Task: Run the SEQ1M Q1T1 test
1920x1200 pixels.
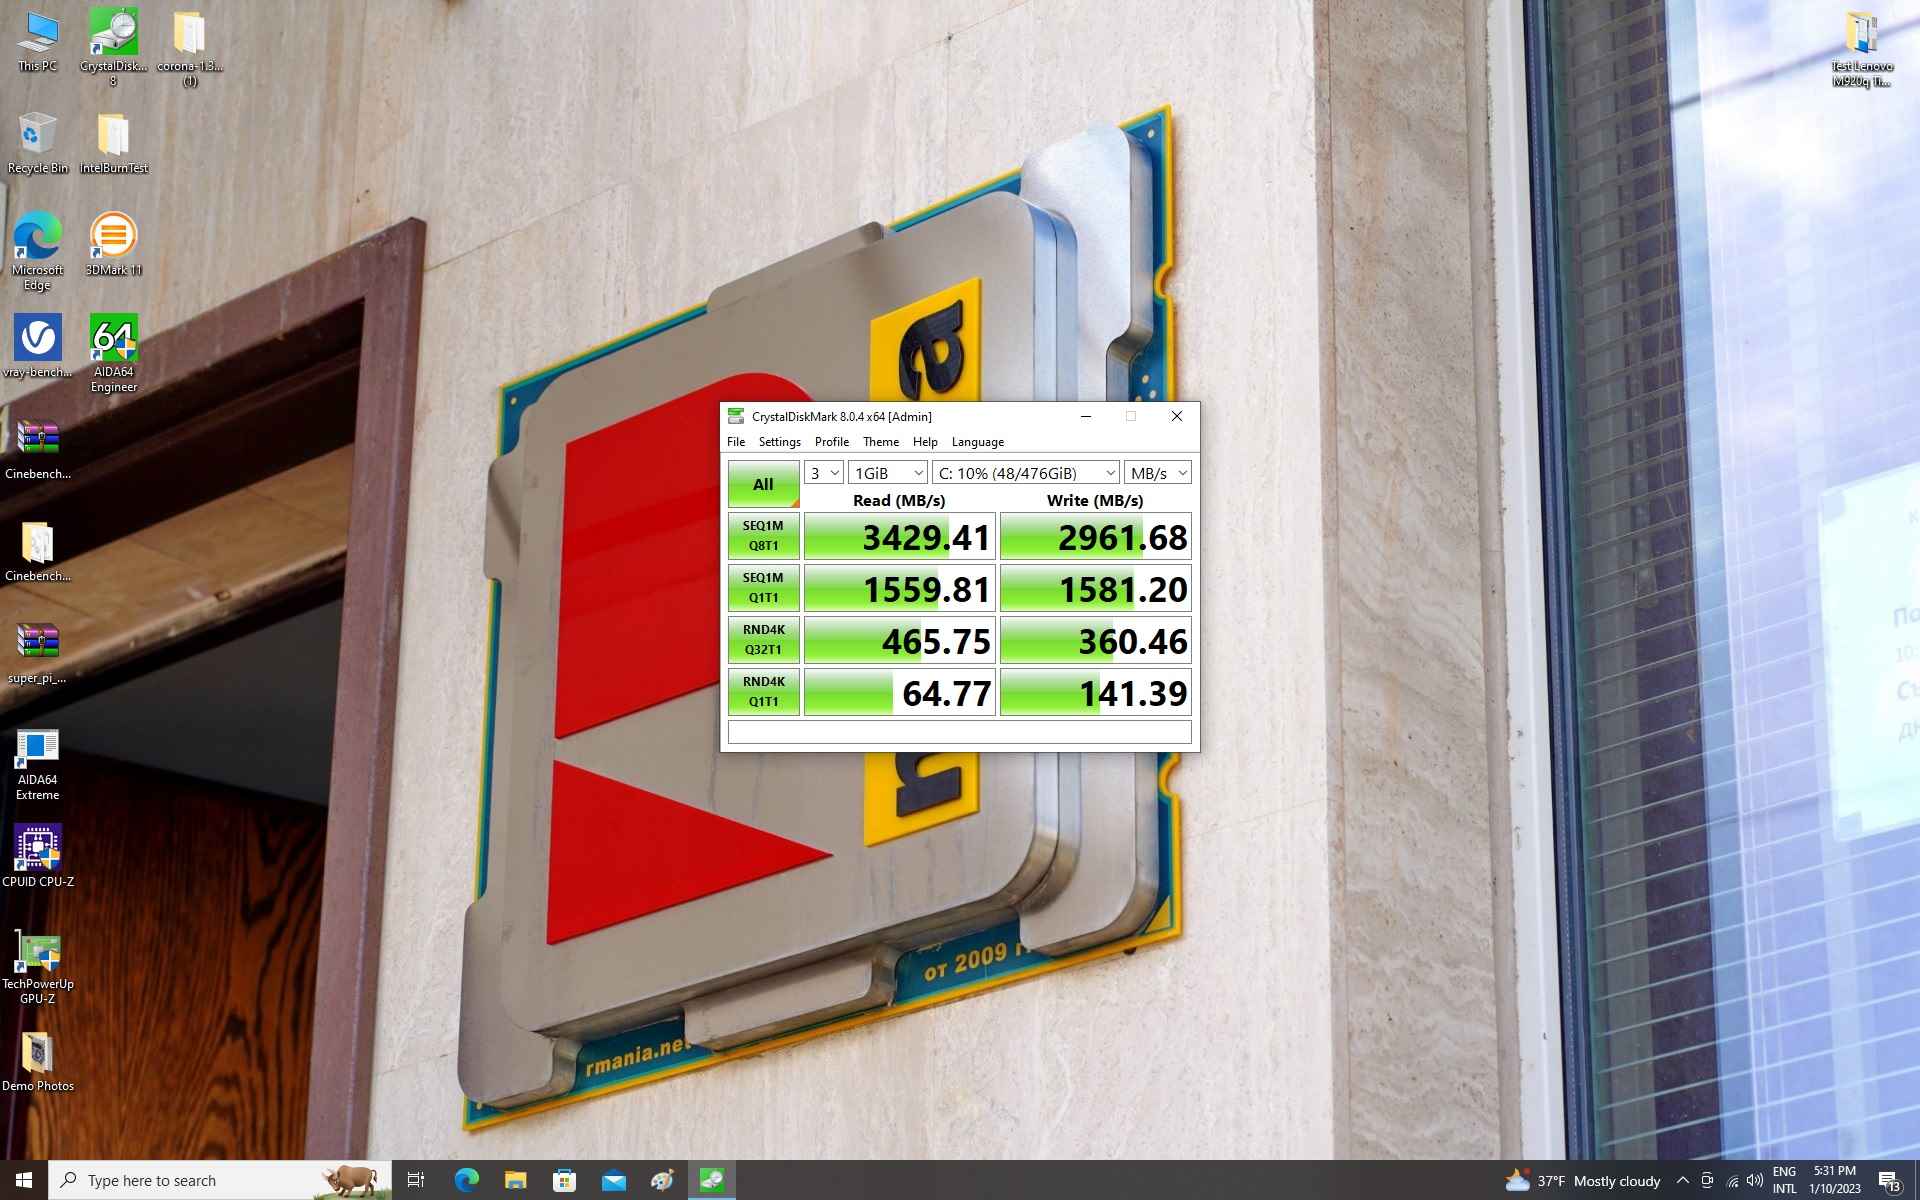Action: [x=763, y=588]
